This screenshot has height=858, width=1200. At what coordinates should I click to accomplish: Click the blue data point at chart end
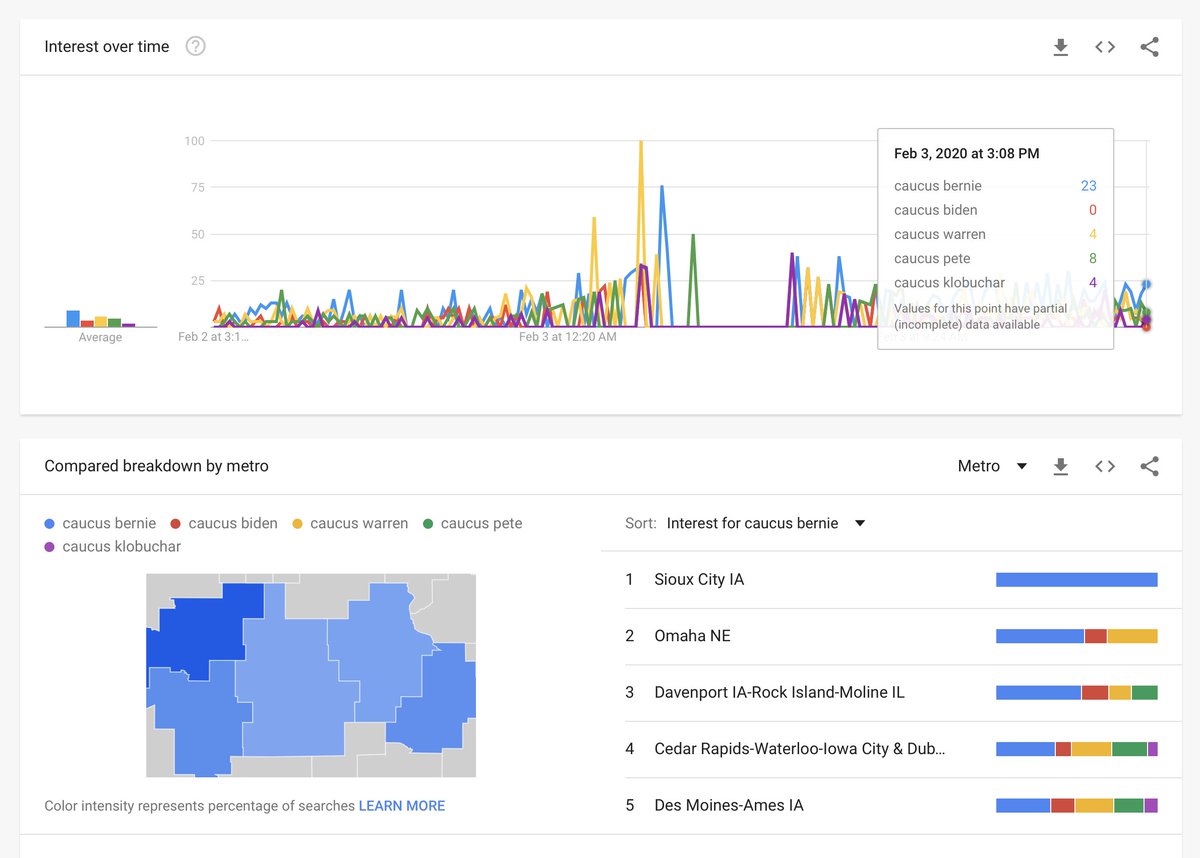(1146, 284)
